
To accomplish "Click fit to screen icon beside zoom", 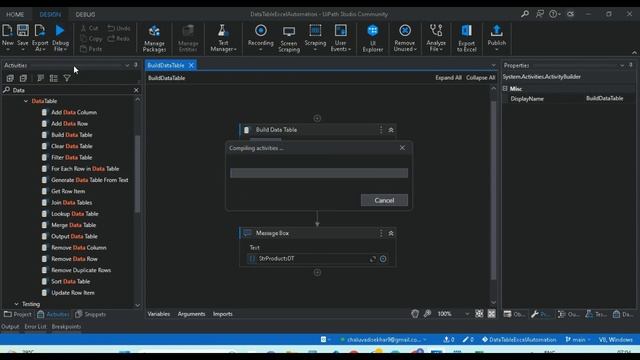I will coord(479,313).
